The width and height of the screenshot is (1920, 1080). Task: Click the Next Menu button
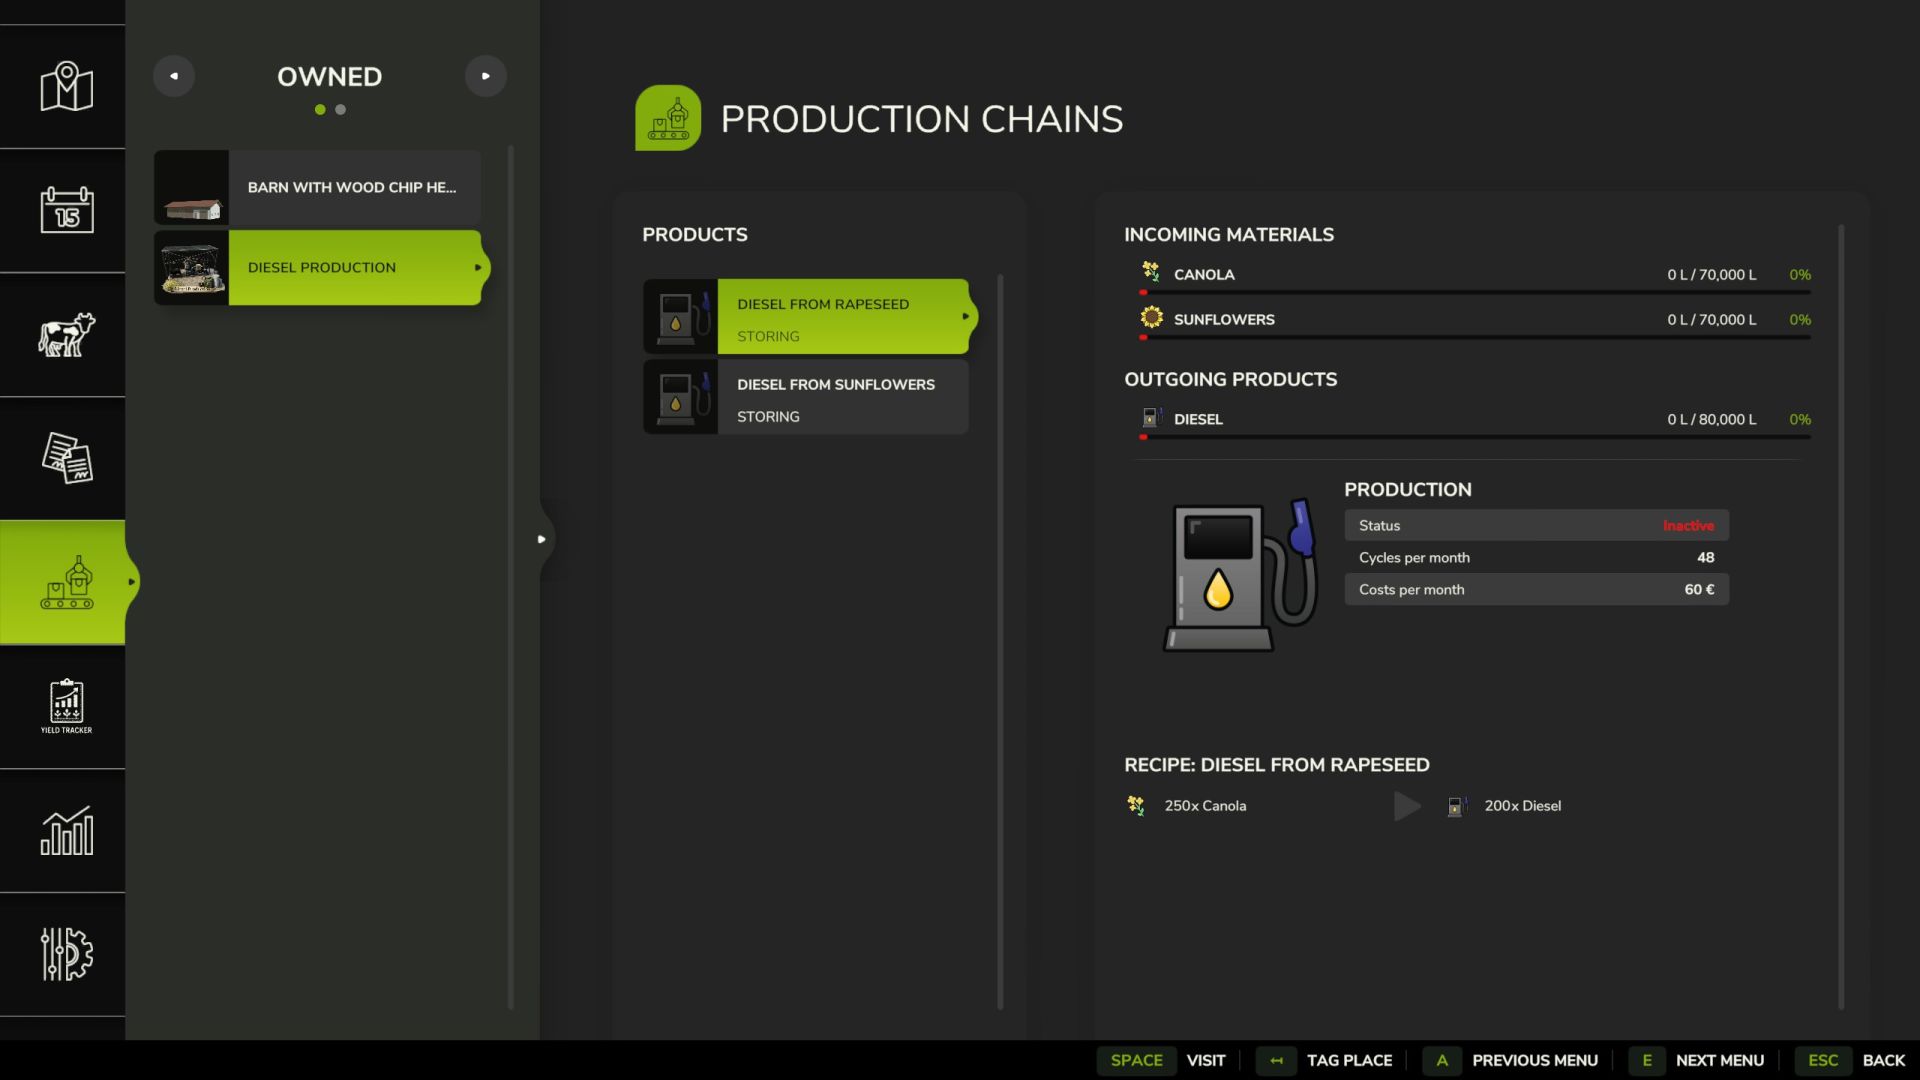[x=1696, y=1060]
